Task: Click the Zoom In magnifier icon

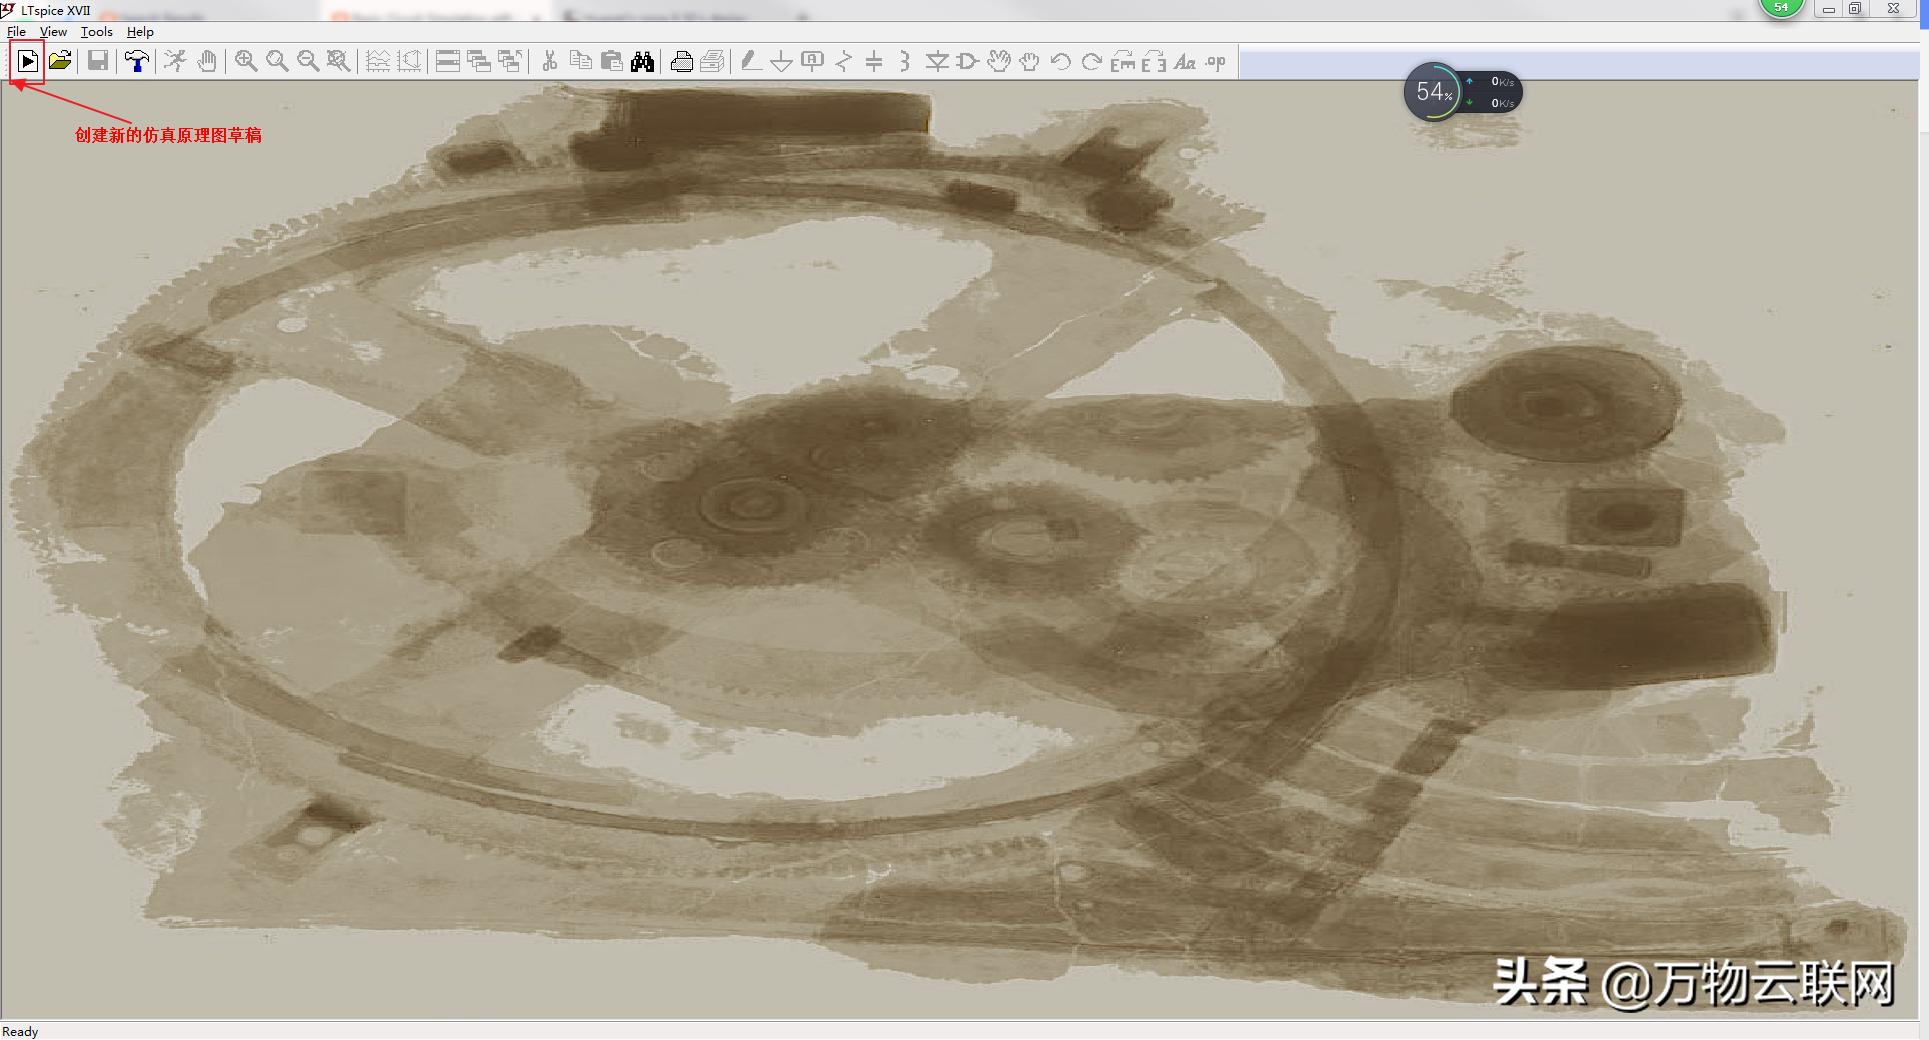Action: pyautogui.click(x=246, y=62)
